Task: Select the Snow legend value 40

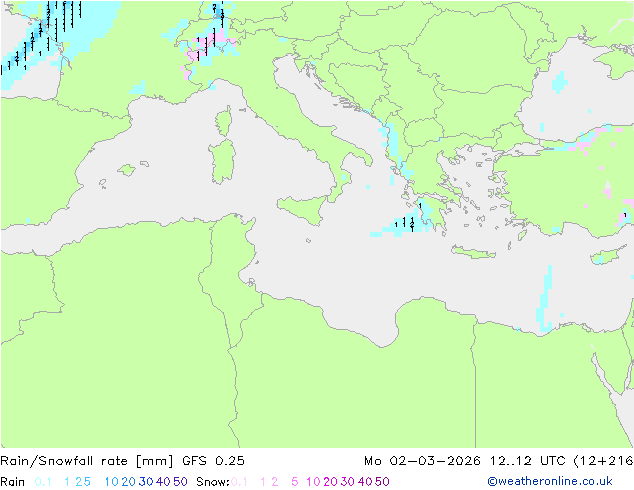Action: (365, 482)
